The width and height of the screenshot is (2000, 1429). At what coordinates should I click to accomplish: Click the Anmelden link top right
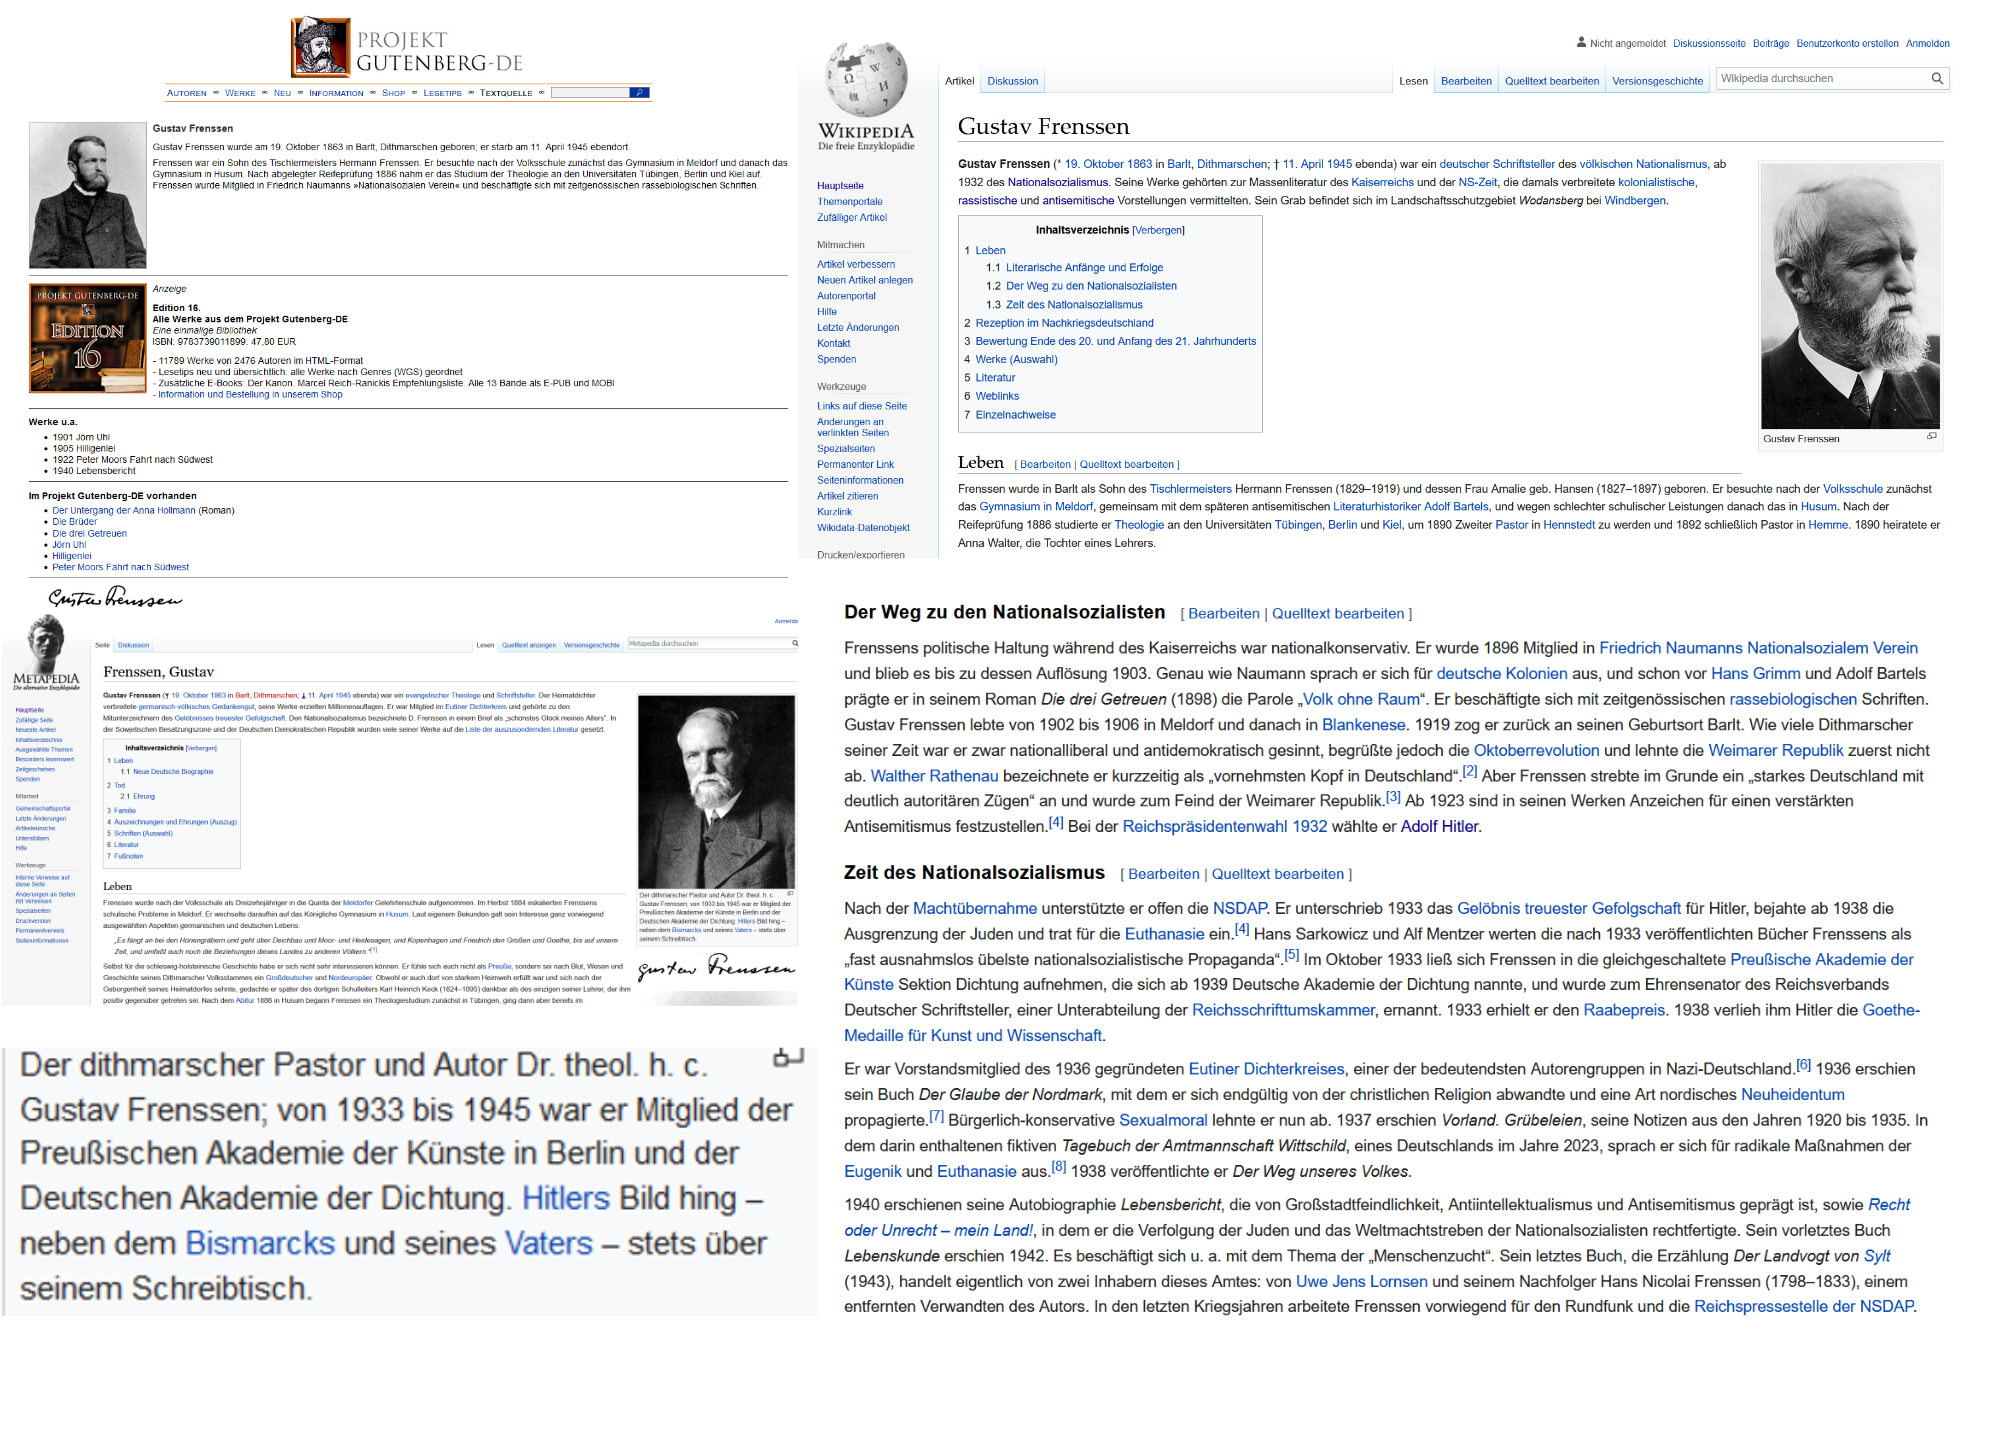coord(1927,43)
